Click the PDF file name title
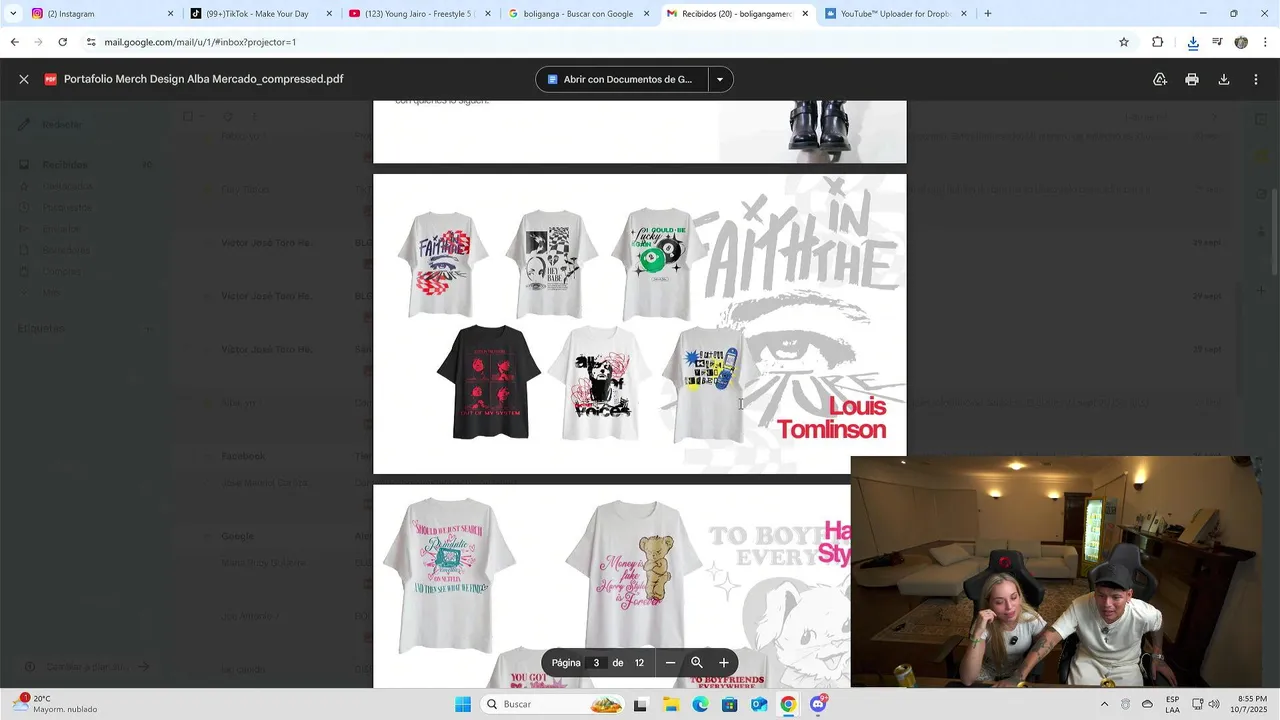1280x720 pixels. (x=204, y=79)
